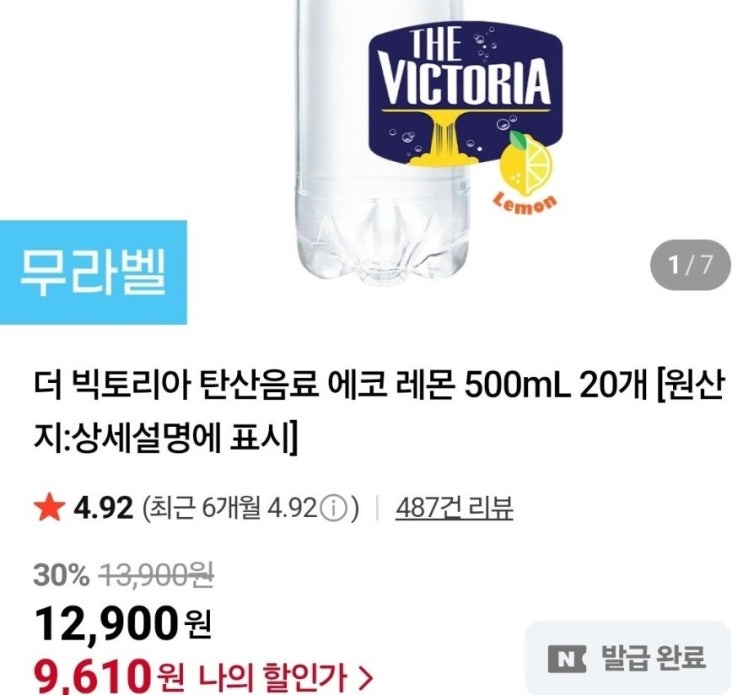Open the rating info circle icon
Viewport: 743px width, 695px height.
[x=334, y=509]
